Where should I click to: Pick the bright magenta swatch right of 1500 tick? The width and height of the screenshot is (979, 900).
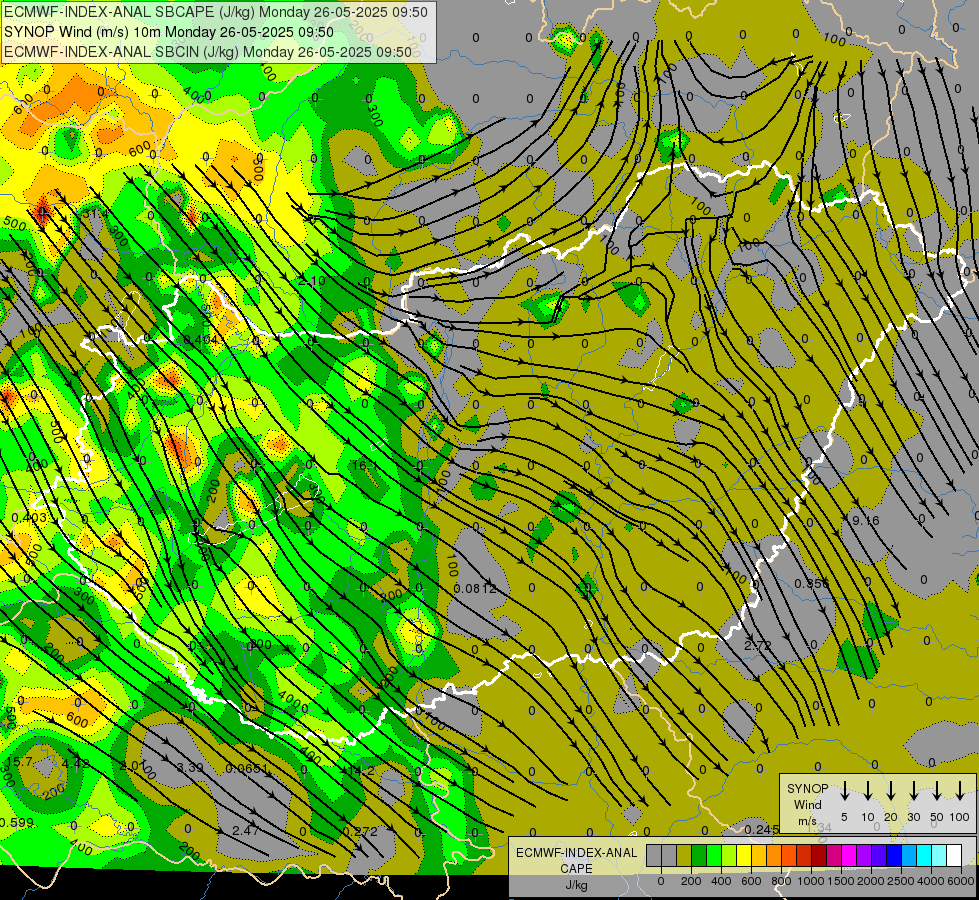pos(849,855)
